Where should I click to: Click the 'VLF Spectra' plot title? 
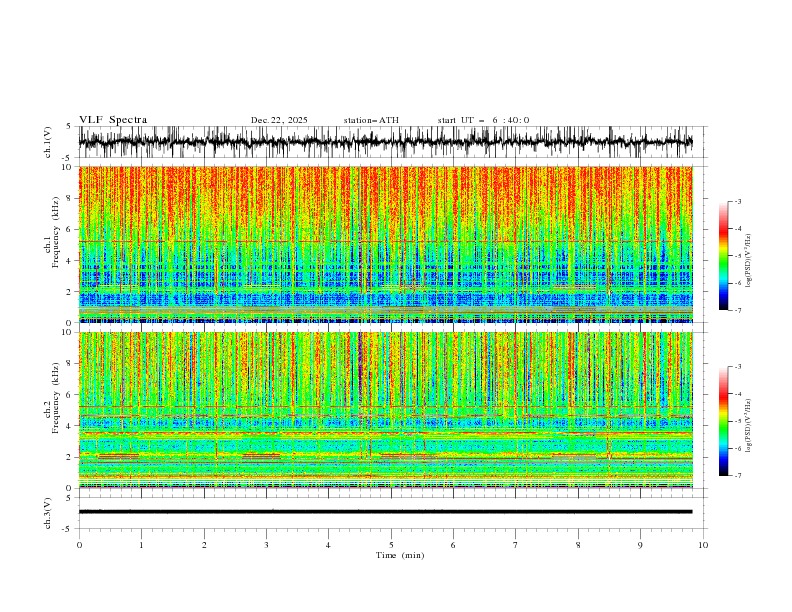pos(113,120)
